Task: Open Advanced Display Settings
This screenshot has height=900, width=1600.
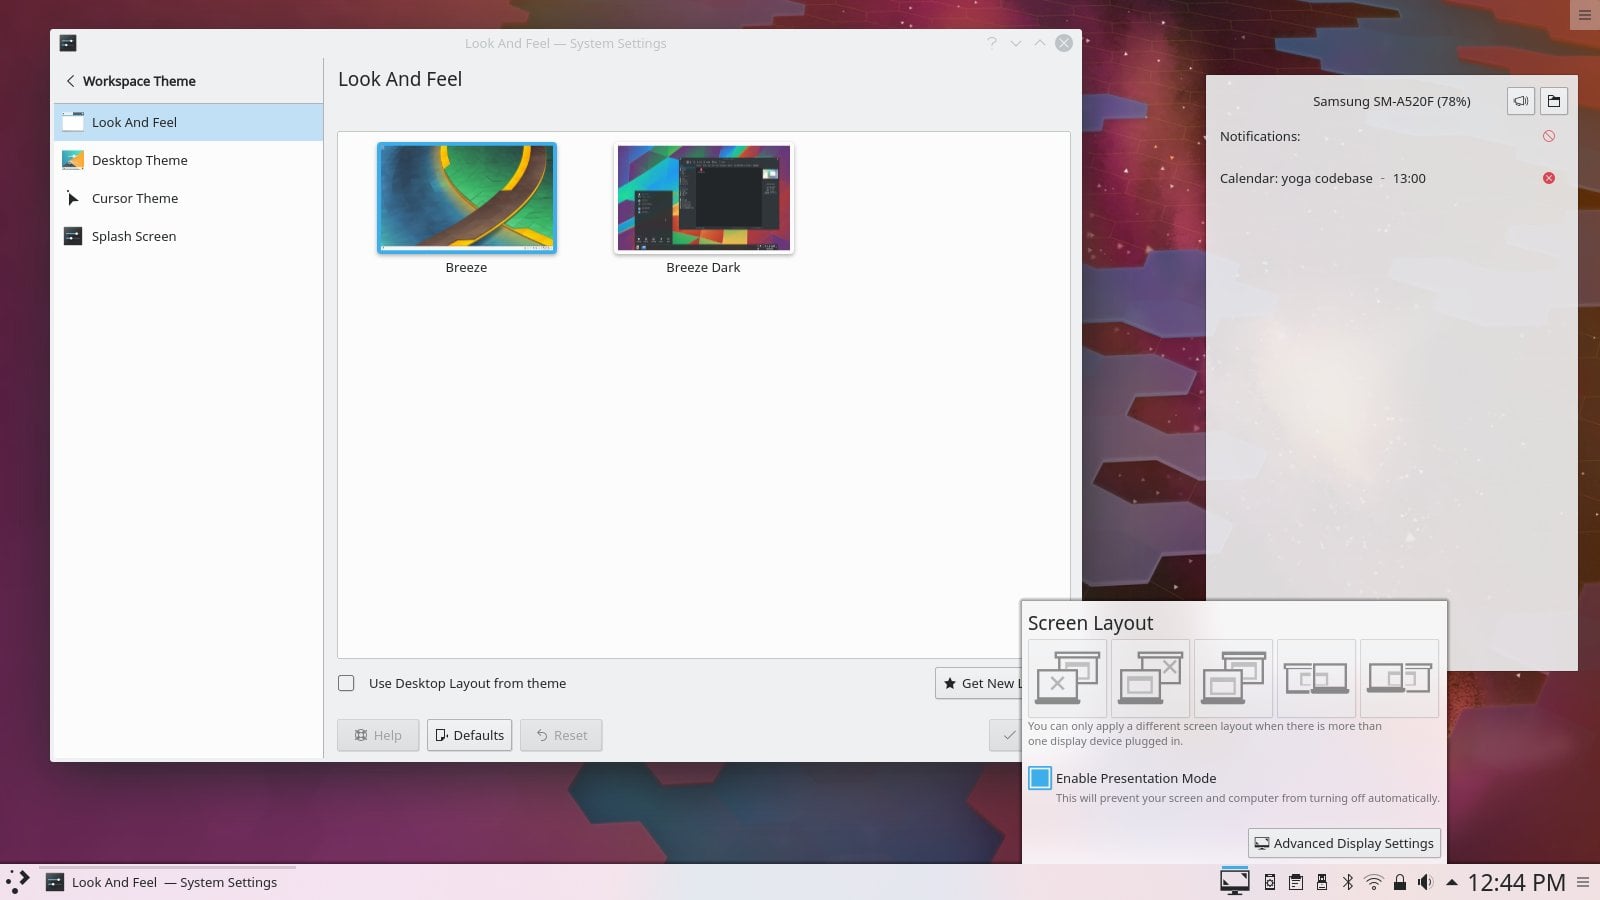Action: click(1344, 843)
